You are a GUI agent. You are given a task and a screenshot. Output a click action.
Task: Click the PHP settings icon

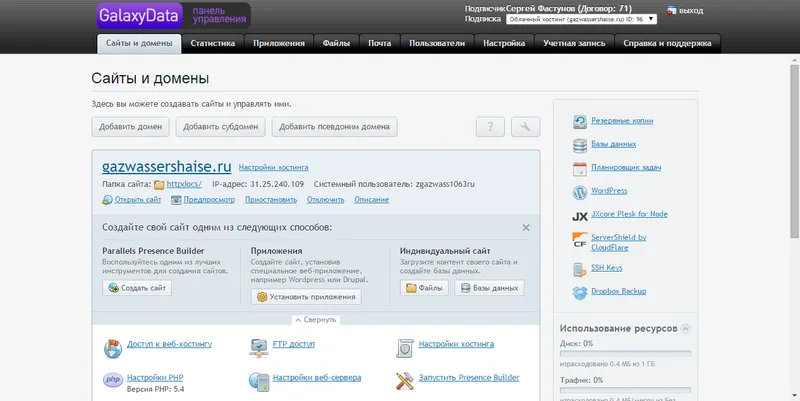click(x=113, y=380)
